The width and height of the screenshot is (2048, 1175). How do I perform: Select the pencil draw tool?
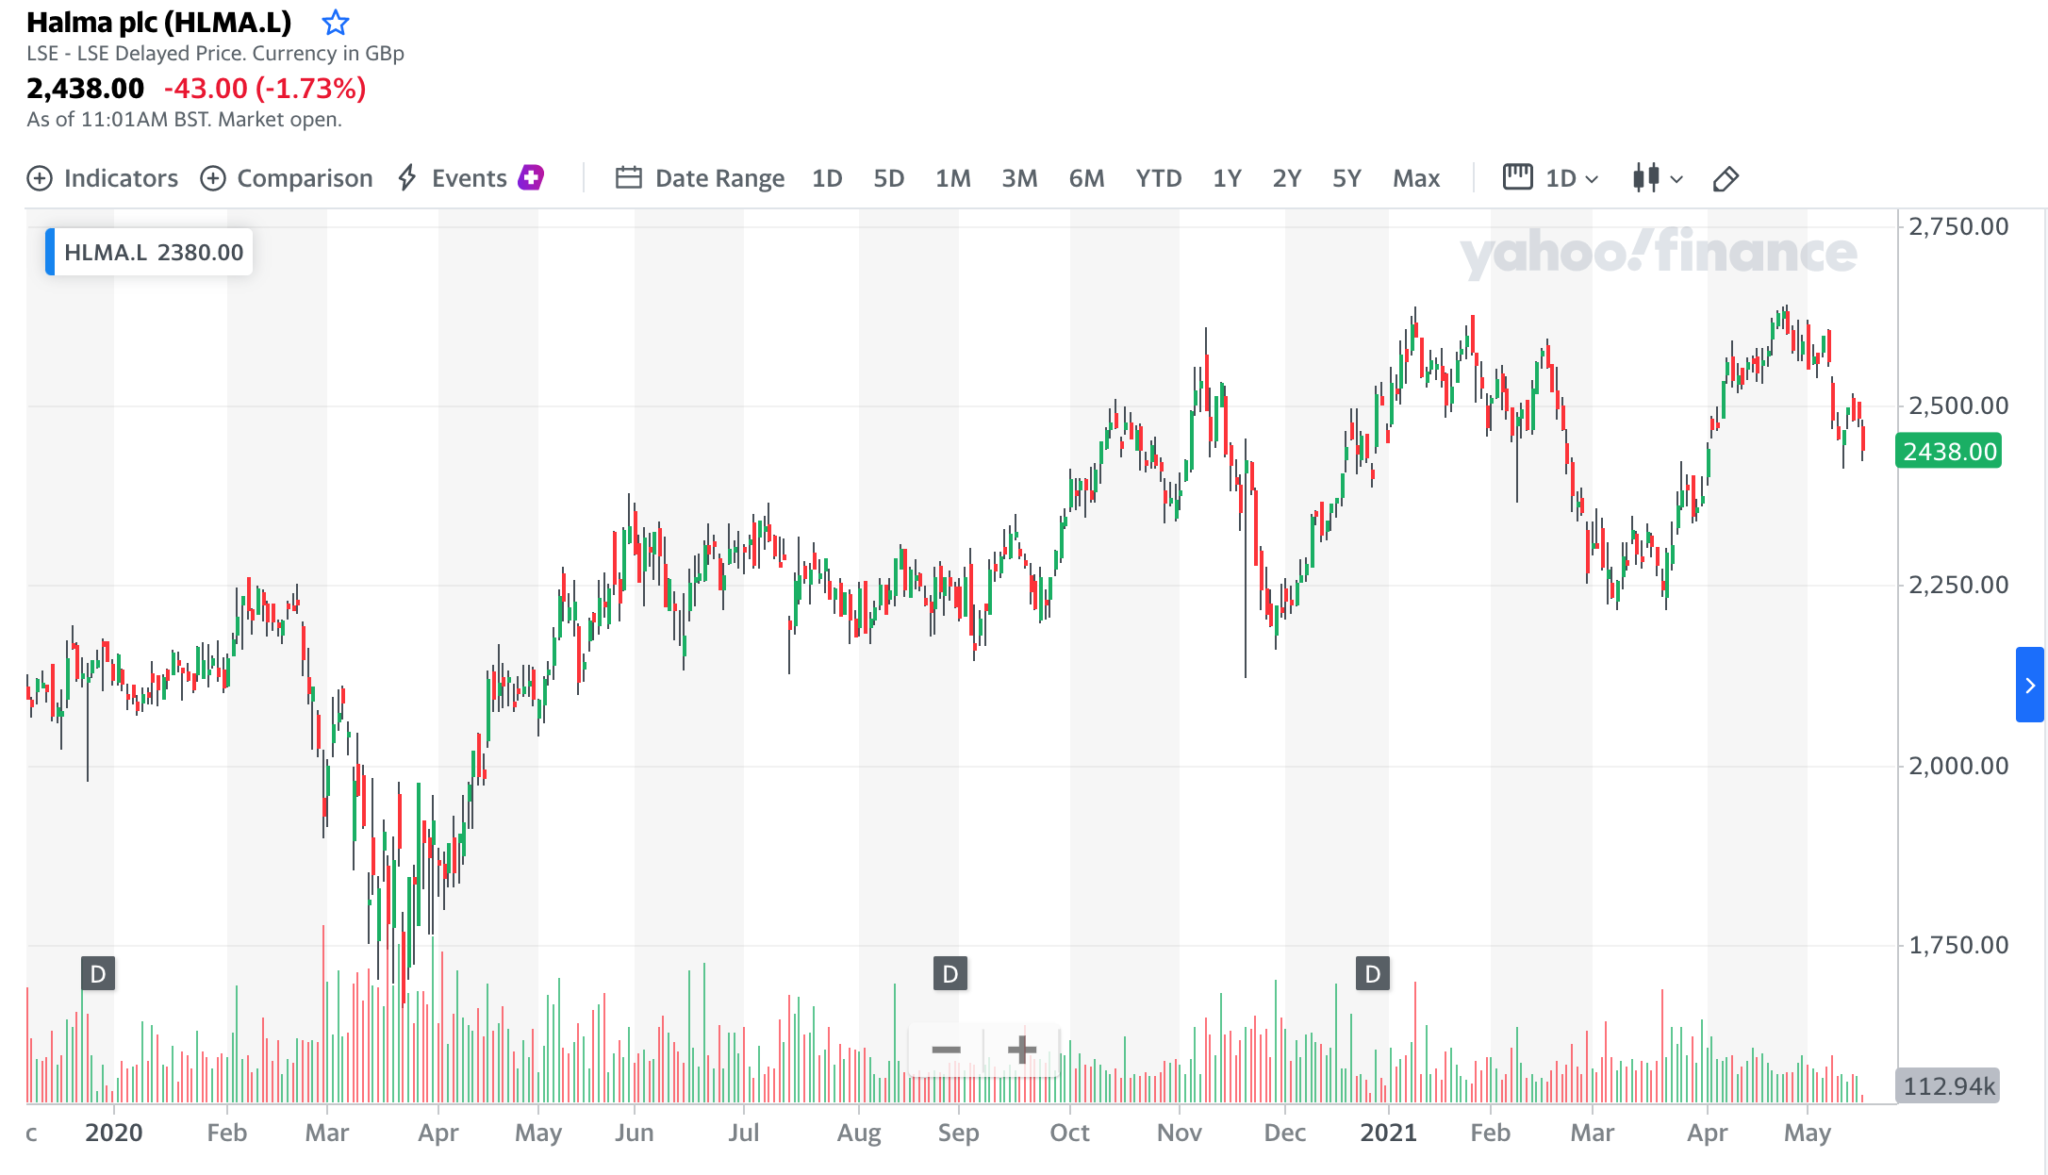pos(1726,179)
